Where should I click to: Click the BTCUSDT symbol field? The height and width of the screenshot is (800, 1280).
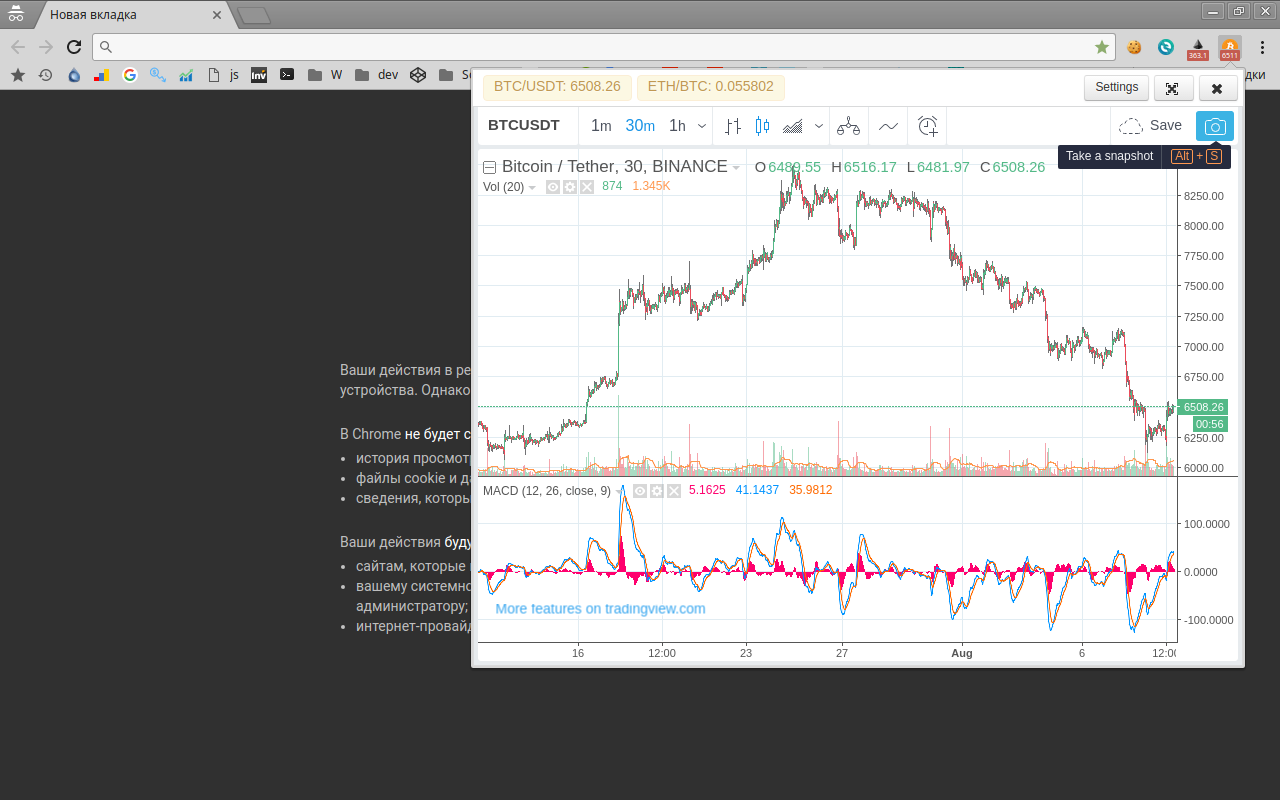pyautogui.click(x=524, y=126)
